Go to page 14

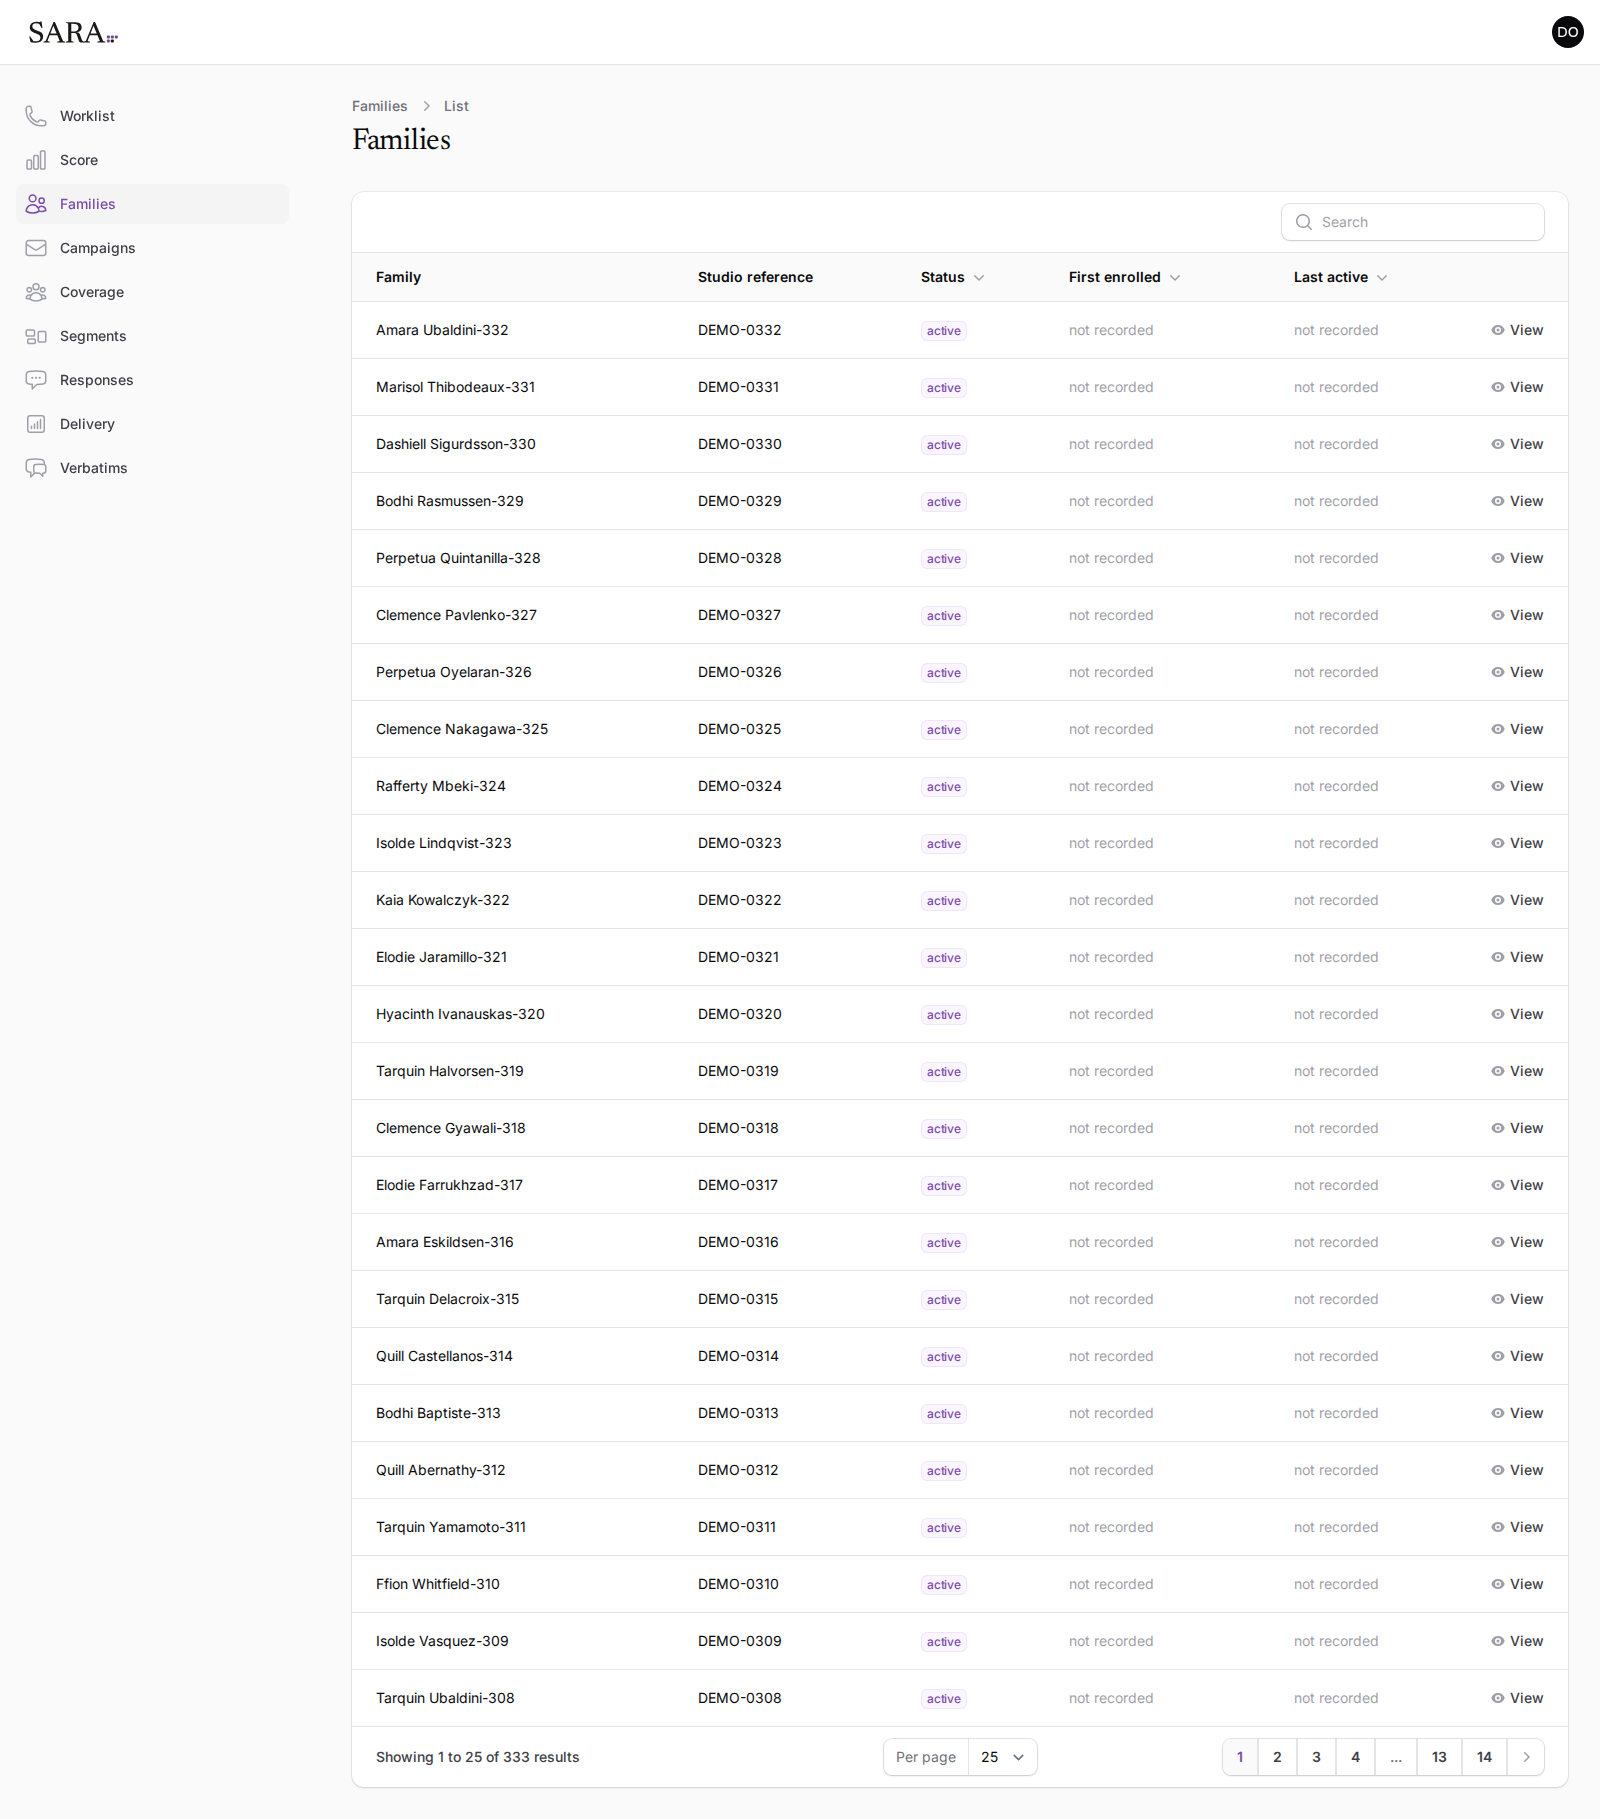1484,1757
